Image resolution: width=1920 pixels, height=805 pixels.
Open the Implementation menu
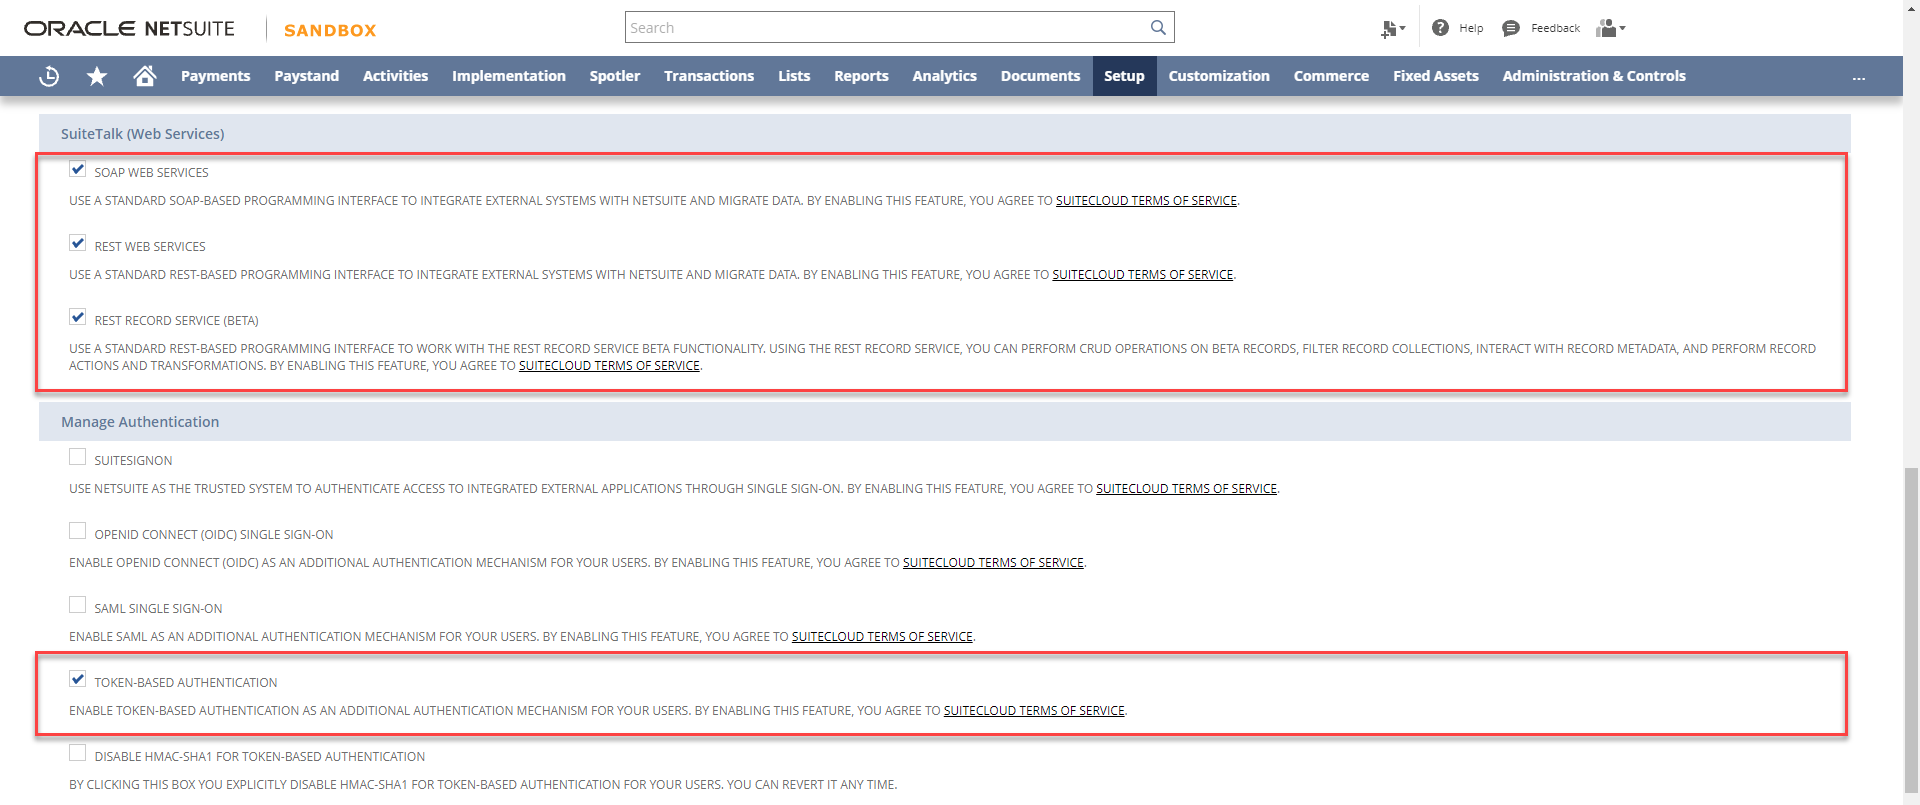click(x=508, y=76)
